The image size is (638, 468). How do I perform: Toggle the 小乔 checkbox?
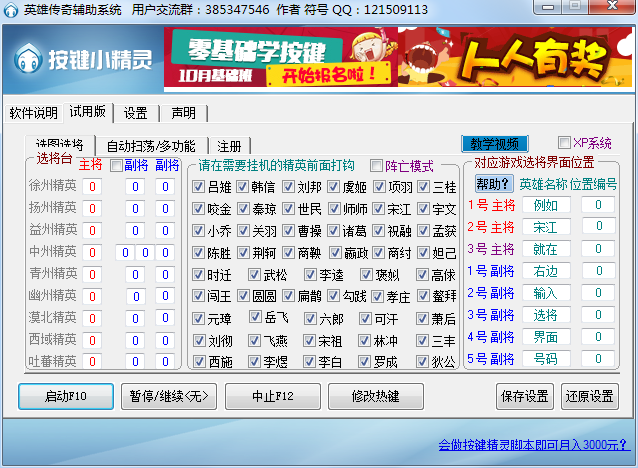click(198, 231)
